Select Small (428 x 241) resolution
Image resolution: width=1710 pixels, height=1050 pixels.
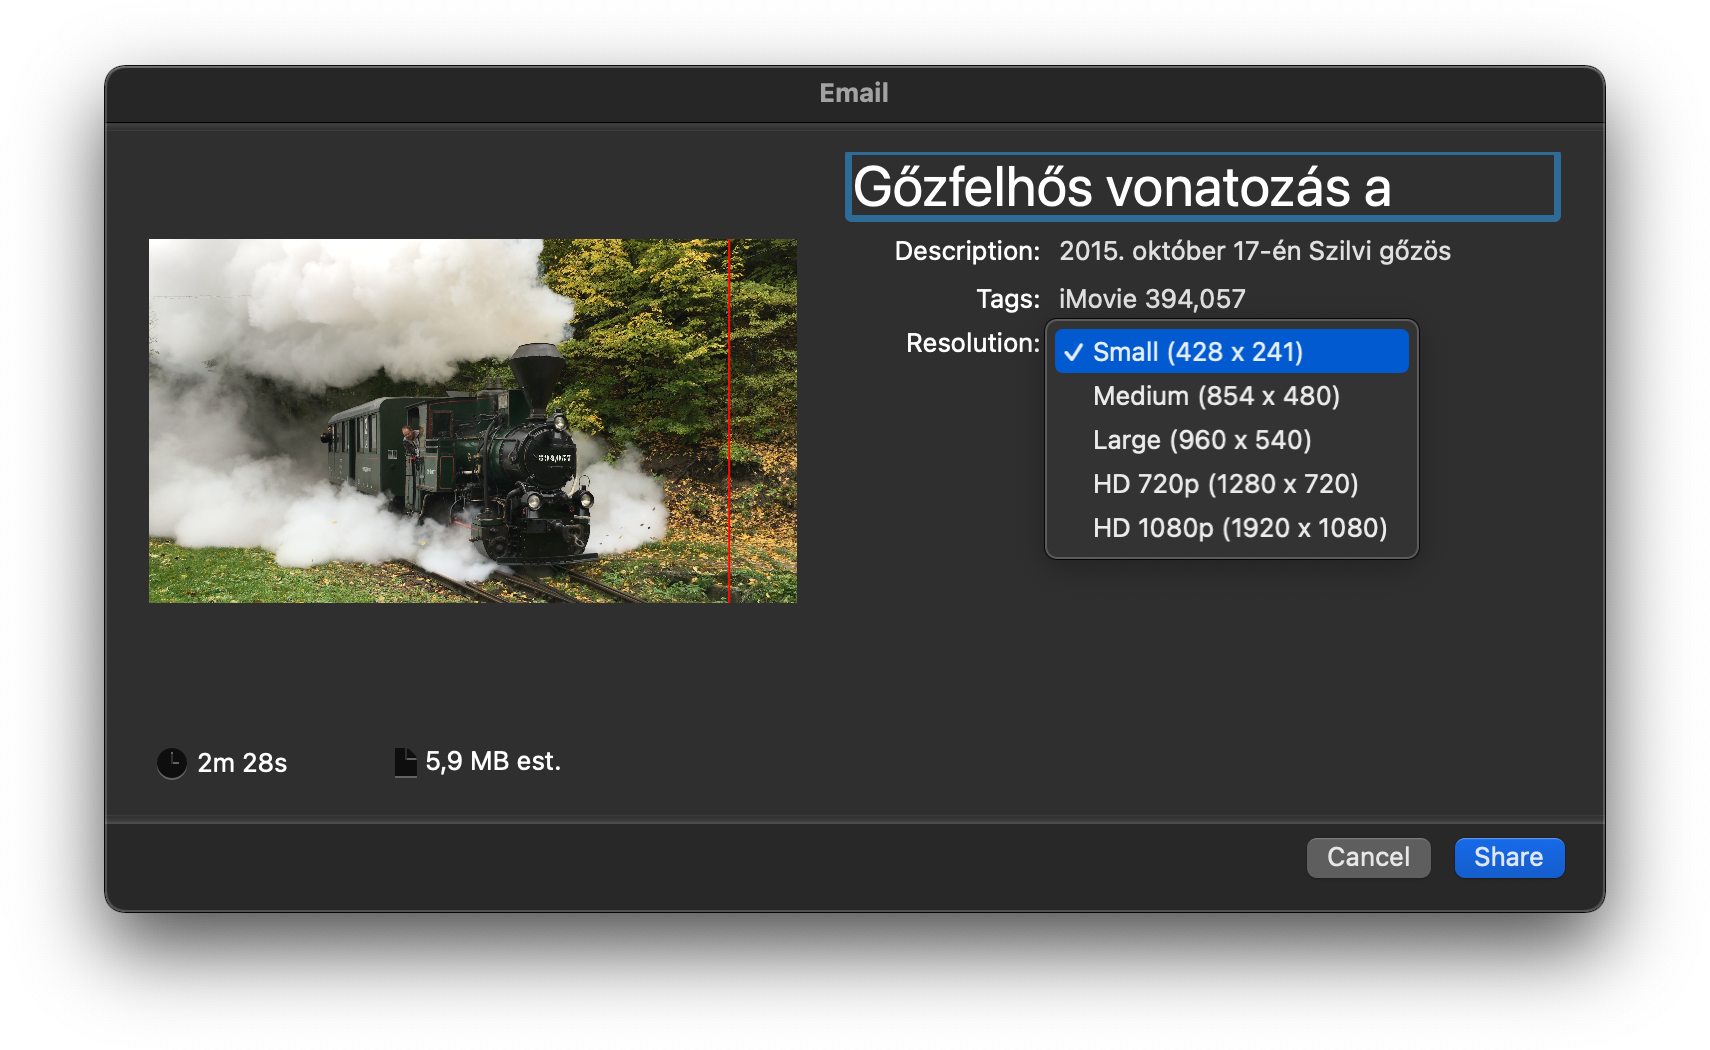point(1231,352)
